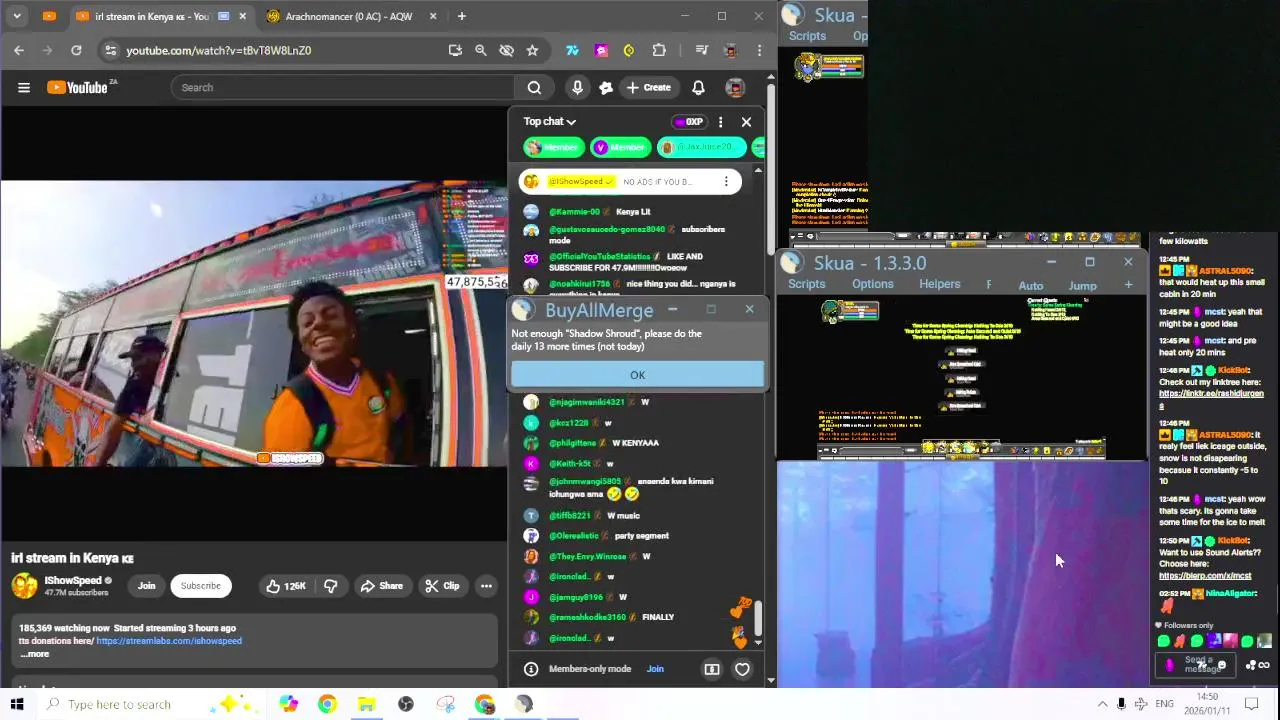Click the YouTube search magnifier button
This screenshot has height=720, width=1280.
pyautogui.click(x=534, y=87)
